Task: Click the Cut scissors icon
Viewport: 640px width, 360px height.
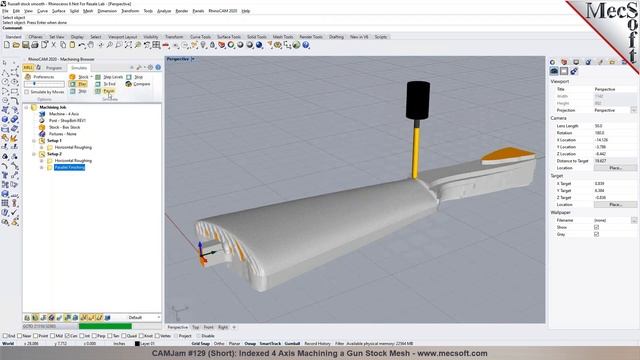Action: tap(53, 45)
